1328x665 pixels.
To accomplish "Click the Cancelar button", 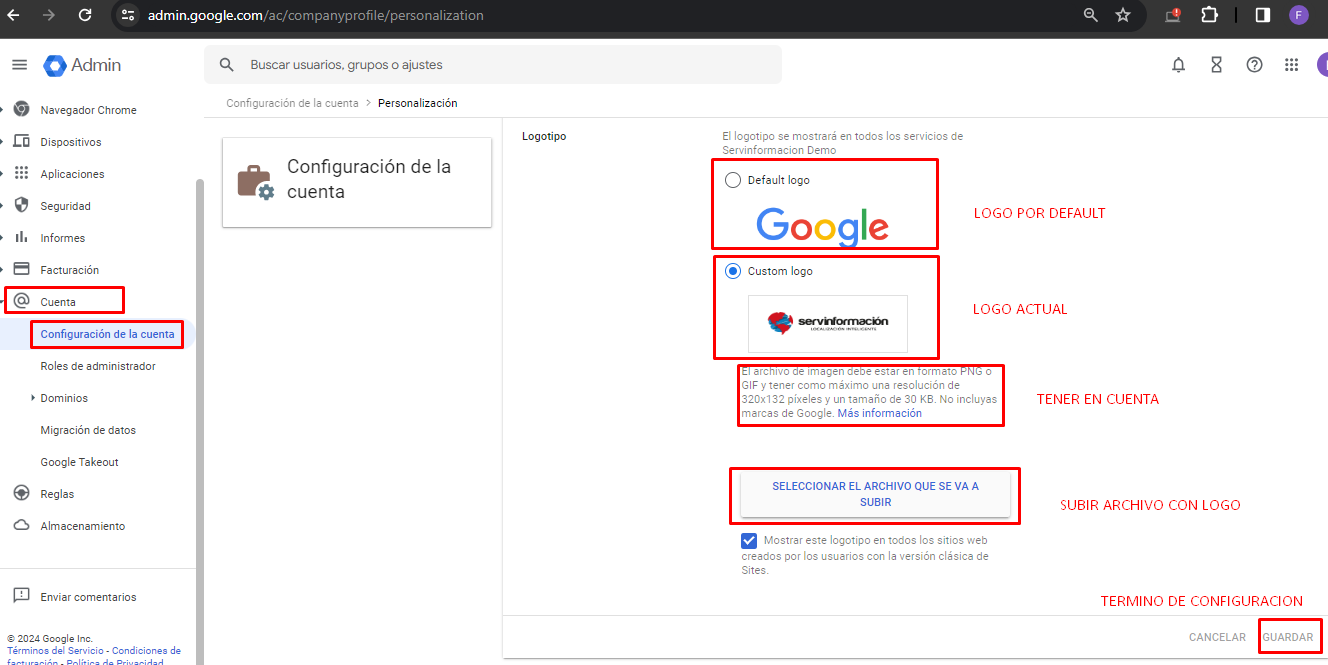I will [1217, 637].
